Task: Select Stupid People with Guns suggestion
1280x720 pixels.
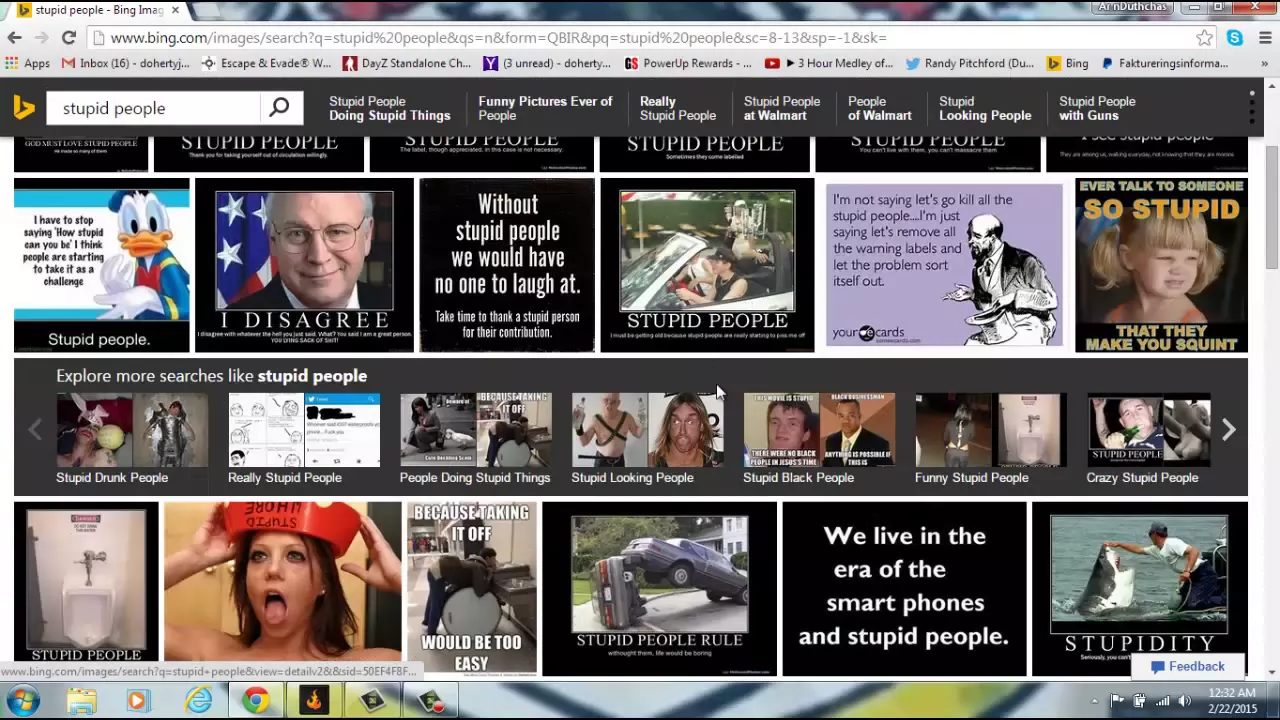Action: click(1096, 108)
